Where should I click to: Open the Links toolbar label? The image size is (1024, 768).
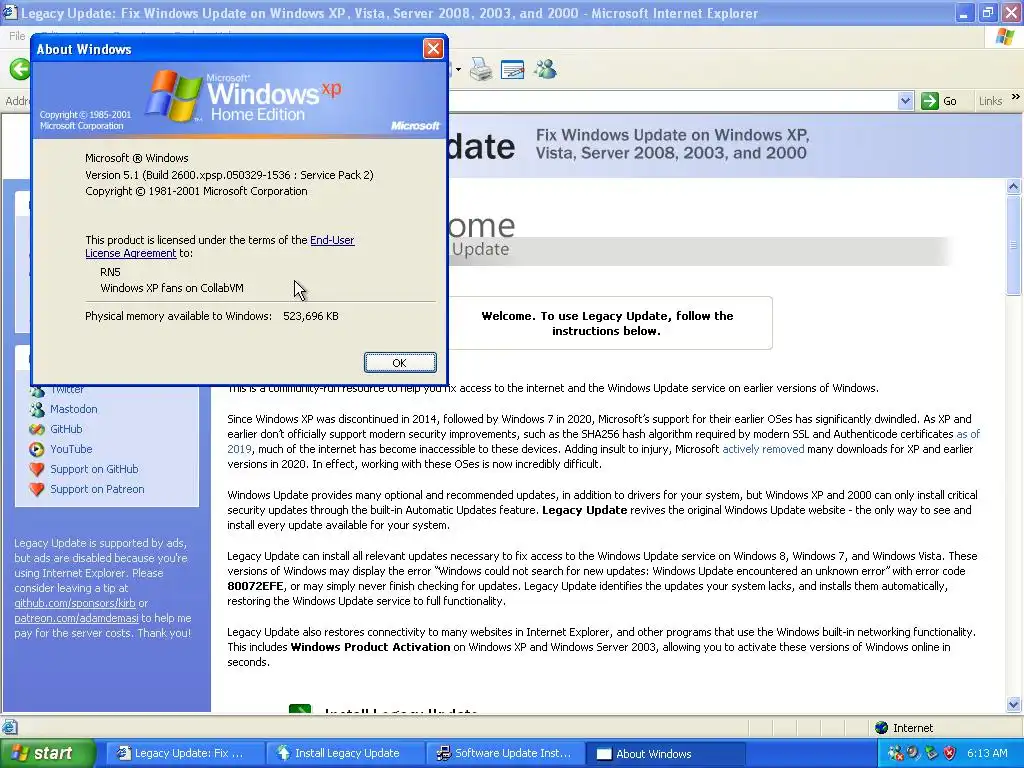click(x=990, y=101)
